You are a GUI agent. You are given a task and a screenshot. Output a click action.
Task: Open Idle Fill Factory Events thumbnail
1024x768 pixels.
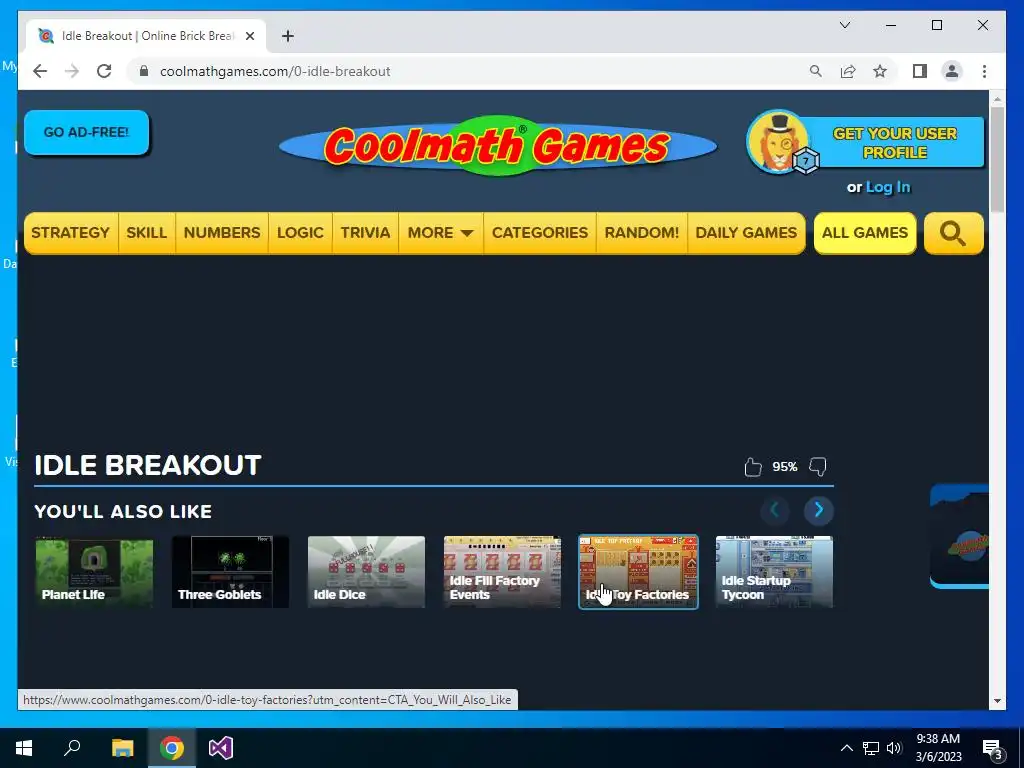502,572
